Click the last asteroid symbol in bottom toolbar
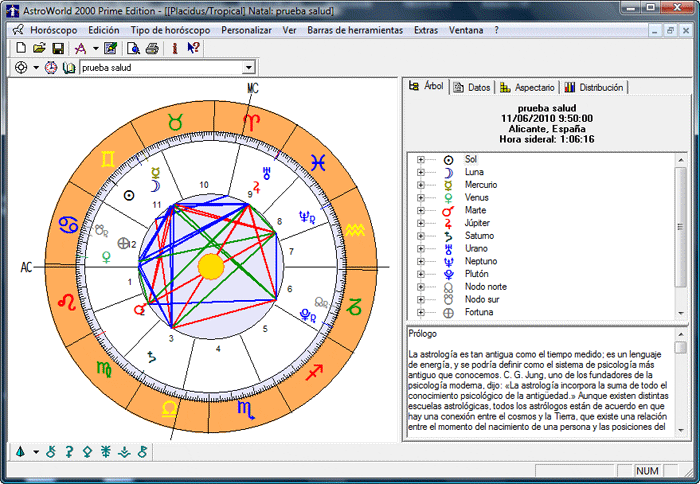Image resolution: width=700 pixels, height=484 pixels. (142, 452)
